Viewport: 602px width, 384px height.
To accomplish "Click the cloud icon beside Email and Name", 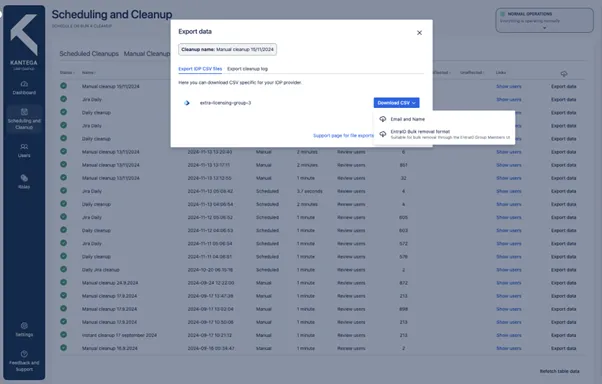I will point(383,119).
